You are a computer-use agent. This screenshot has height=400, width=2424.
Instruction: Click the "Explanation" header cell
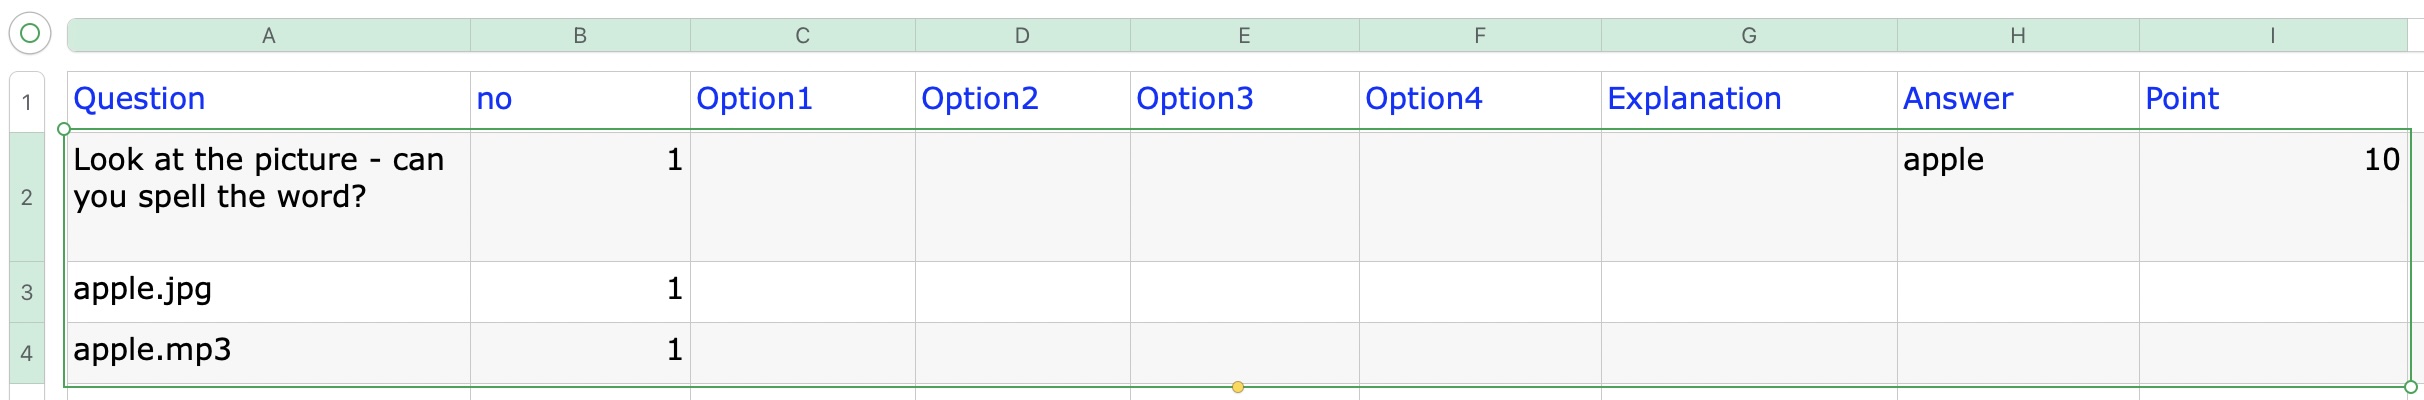pos(1748,99)
